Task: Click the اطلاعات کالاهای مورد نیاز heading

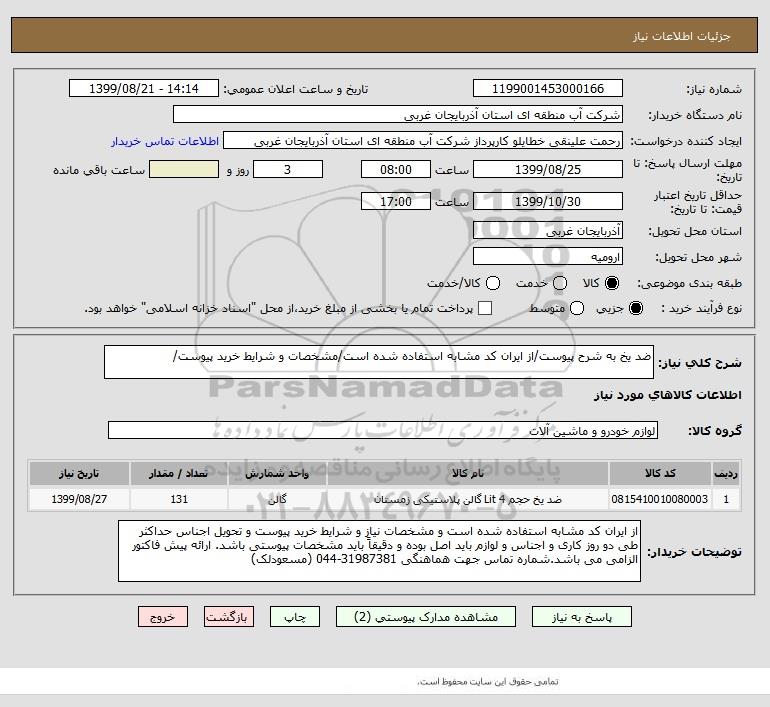Action: [x=668, y=395]
